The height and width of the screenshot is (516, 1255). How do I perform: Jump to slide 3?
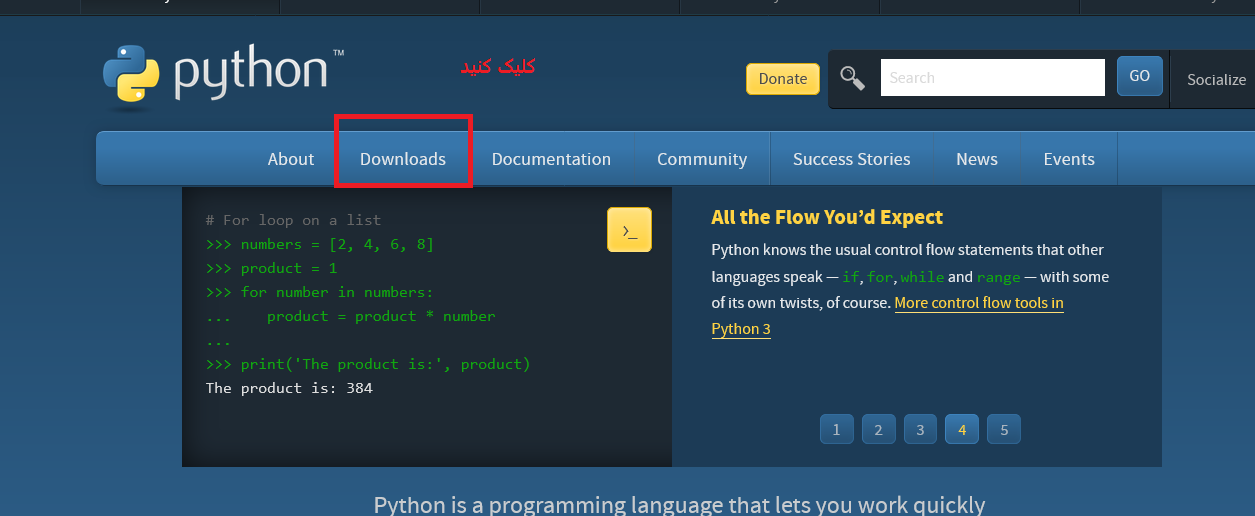click(x=920, y=430)
